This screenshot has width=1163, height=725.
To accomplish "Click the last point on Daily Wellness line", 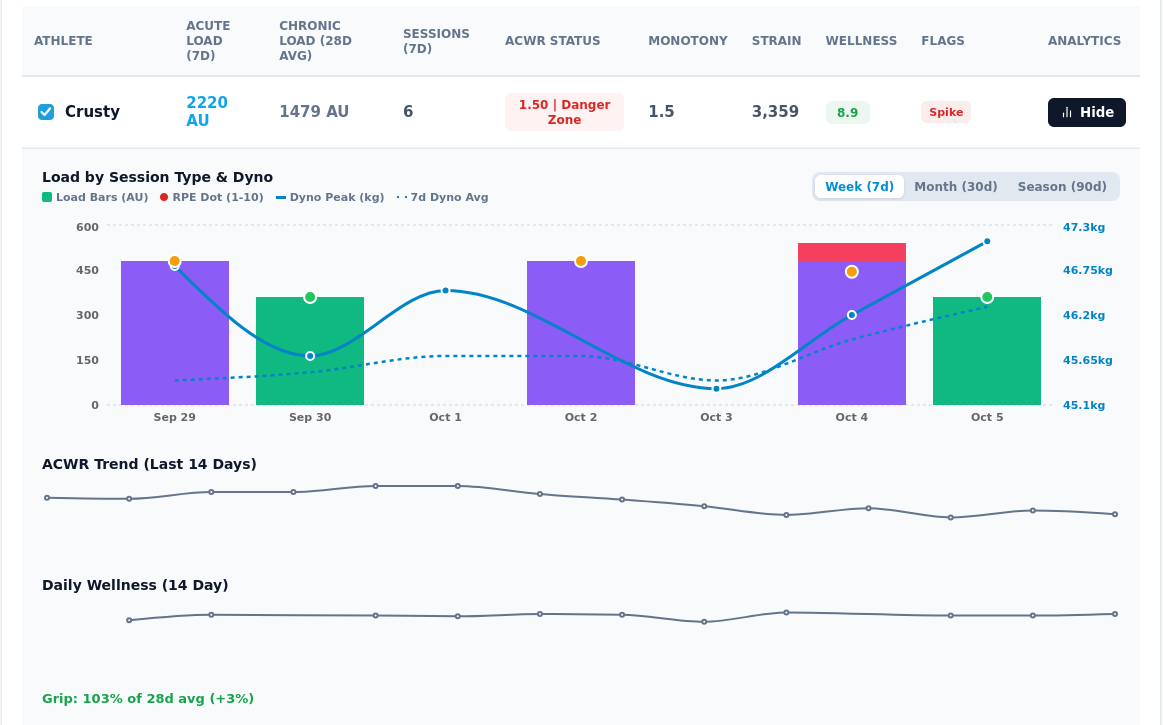I will [x=1115, y=614].
